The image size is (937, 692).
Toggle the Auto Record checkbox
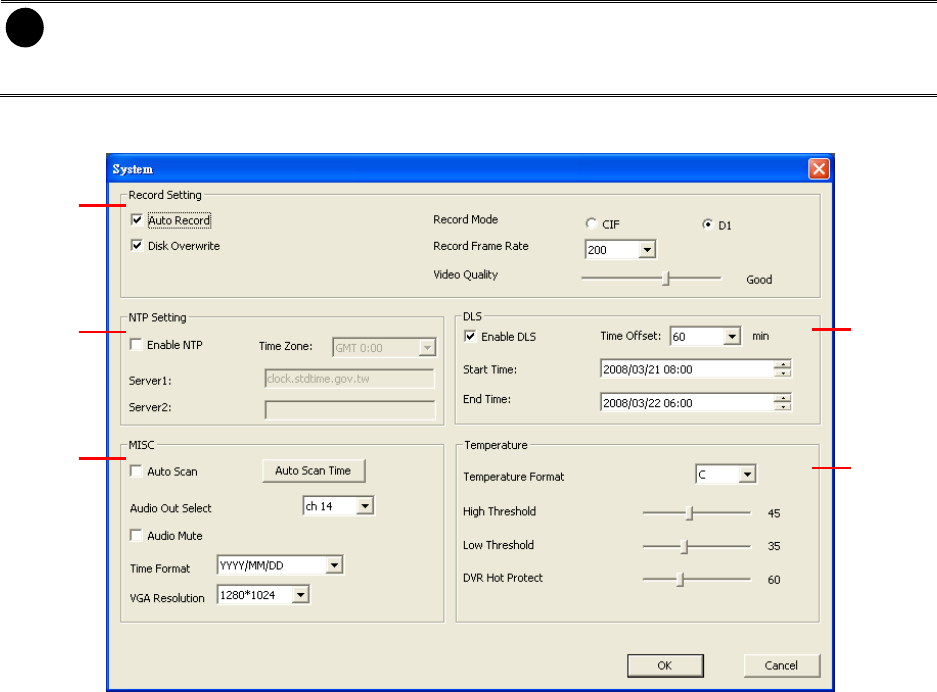[136, 220]
